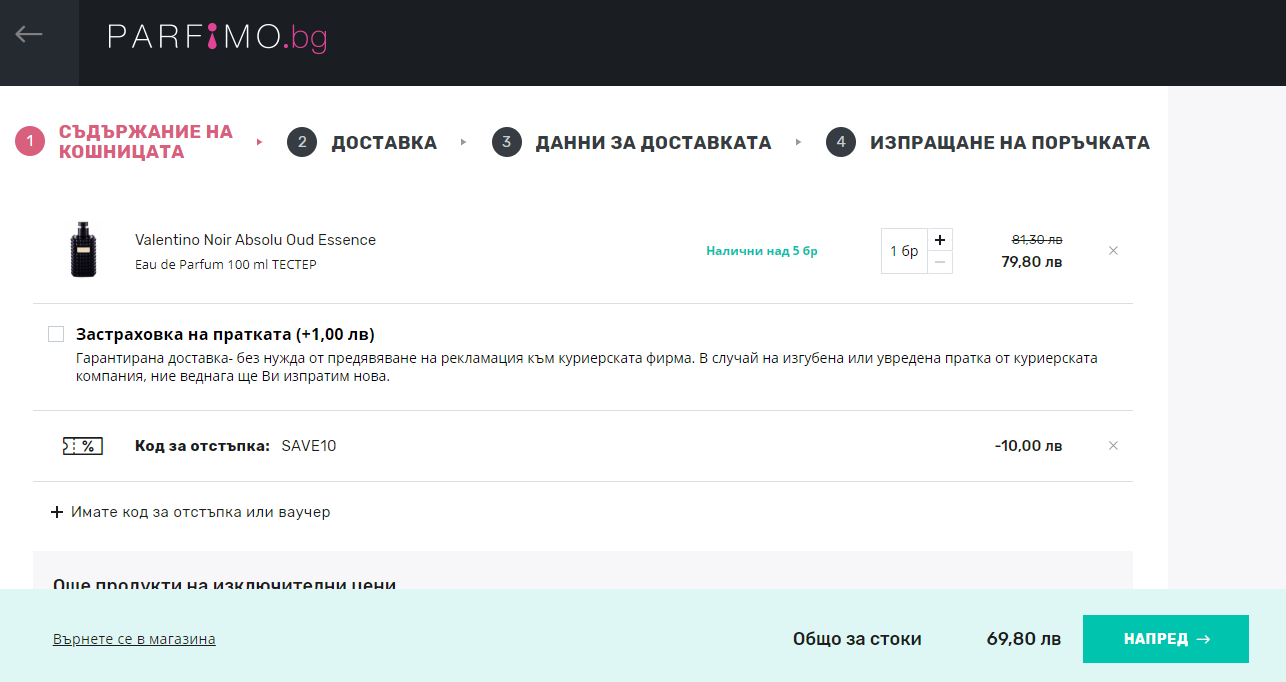The width and height of the screenshot is (1286, 682).
Task: Open Valentino Noir Absolu Oud Essence product link
Action: point(255,240)
